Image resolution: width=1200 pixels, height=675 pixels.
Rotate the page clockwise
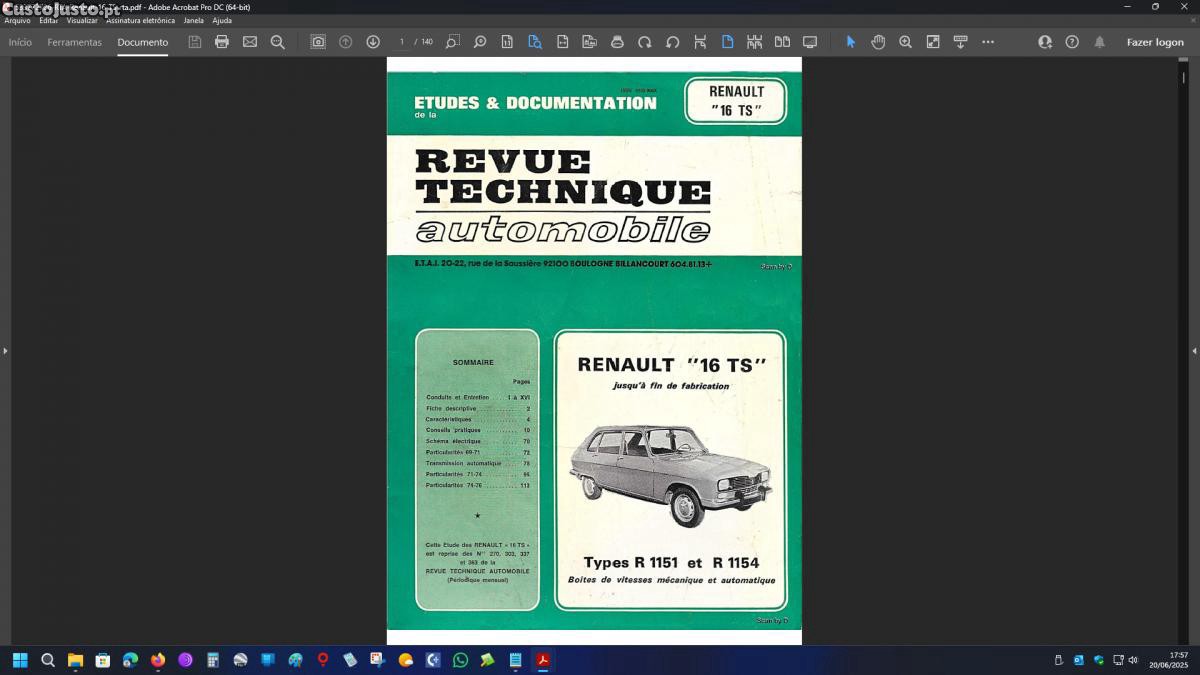(x=645, y=42)
